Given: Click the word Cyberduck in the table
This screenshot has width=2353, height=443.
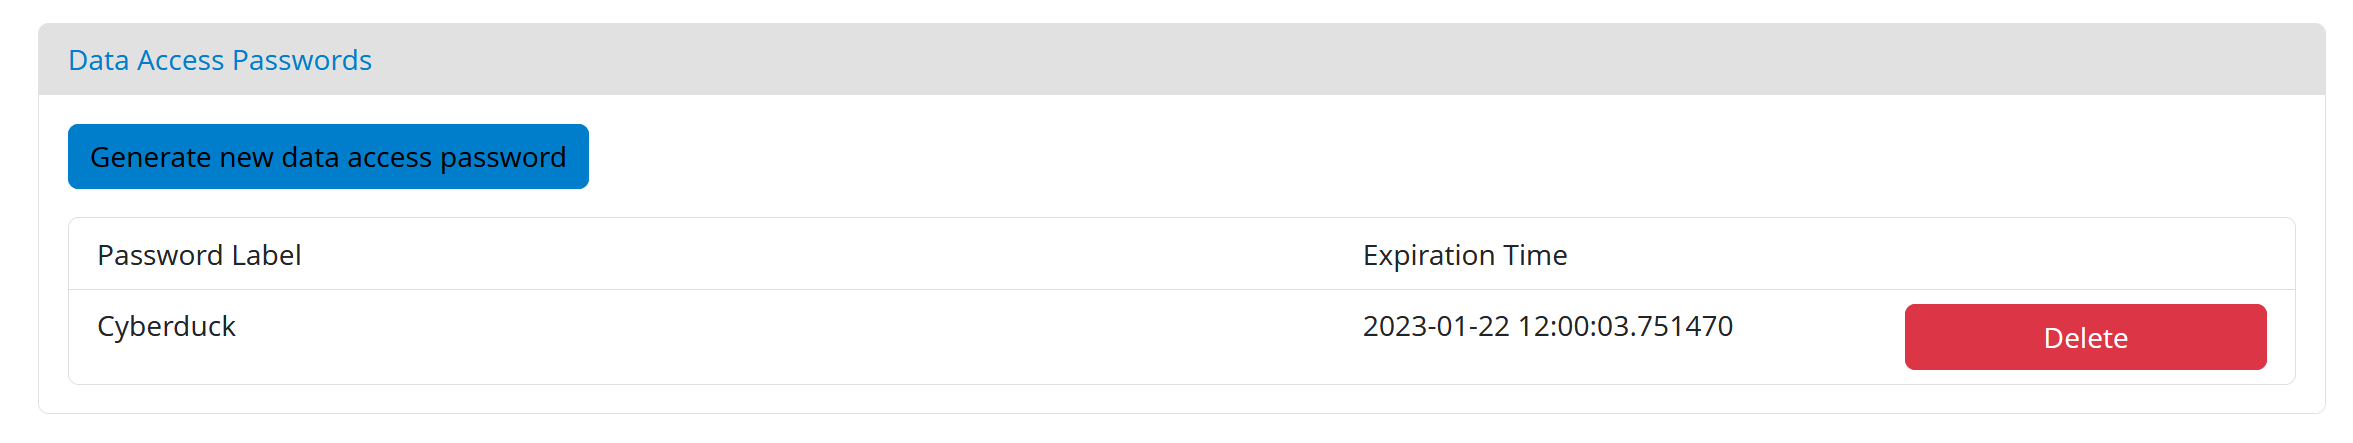Looking at the screenshot, I should click(166, 327).
